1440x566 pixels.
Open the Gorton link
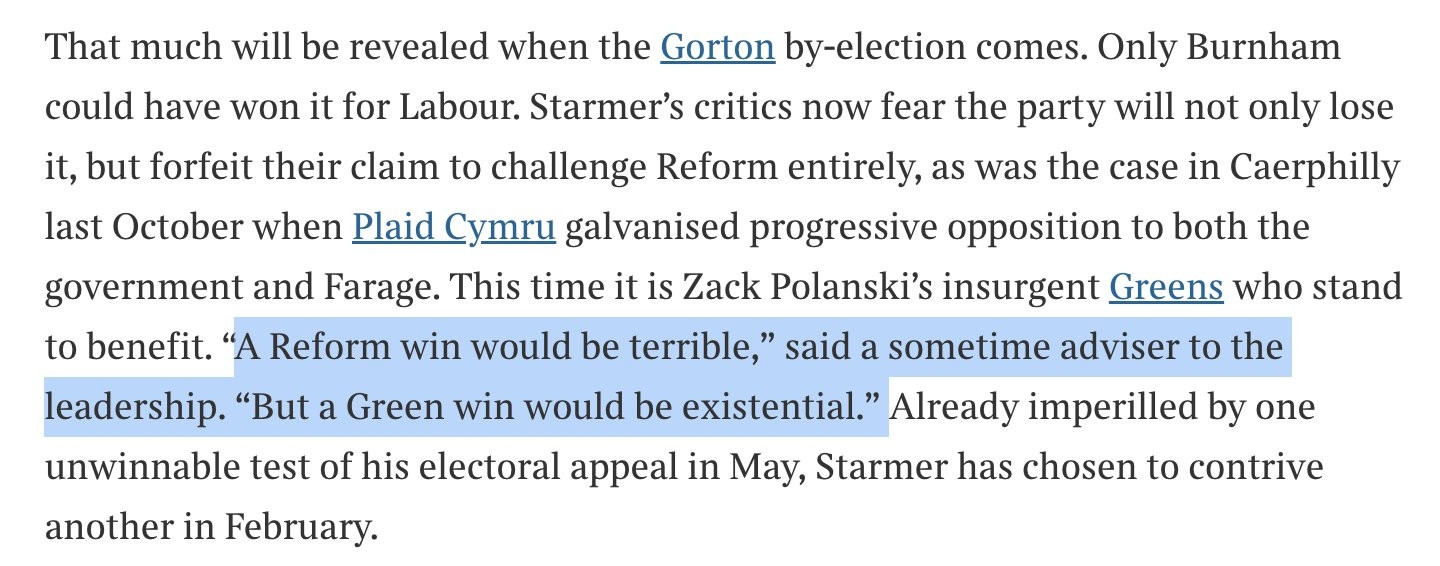pyautogui.click(x=717, y=47)
